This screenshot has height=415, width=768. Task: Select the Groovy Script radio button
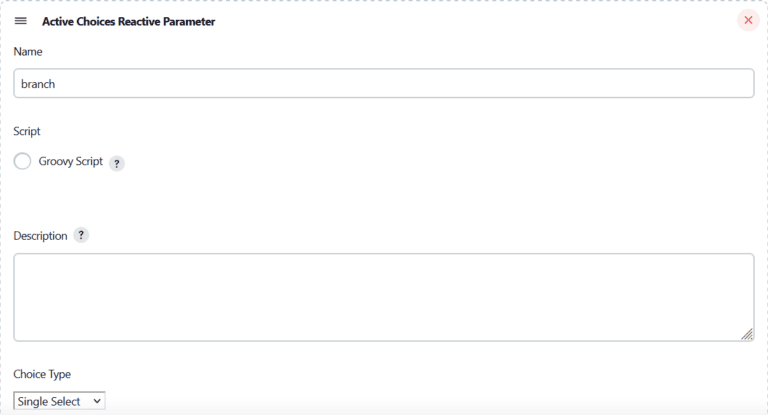click(22, 161)
